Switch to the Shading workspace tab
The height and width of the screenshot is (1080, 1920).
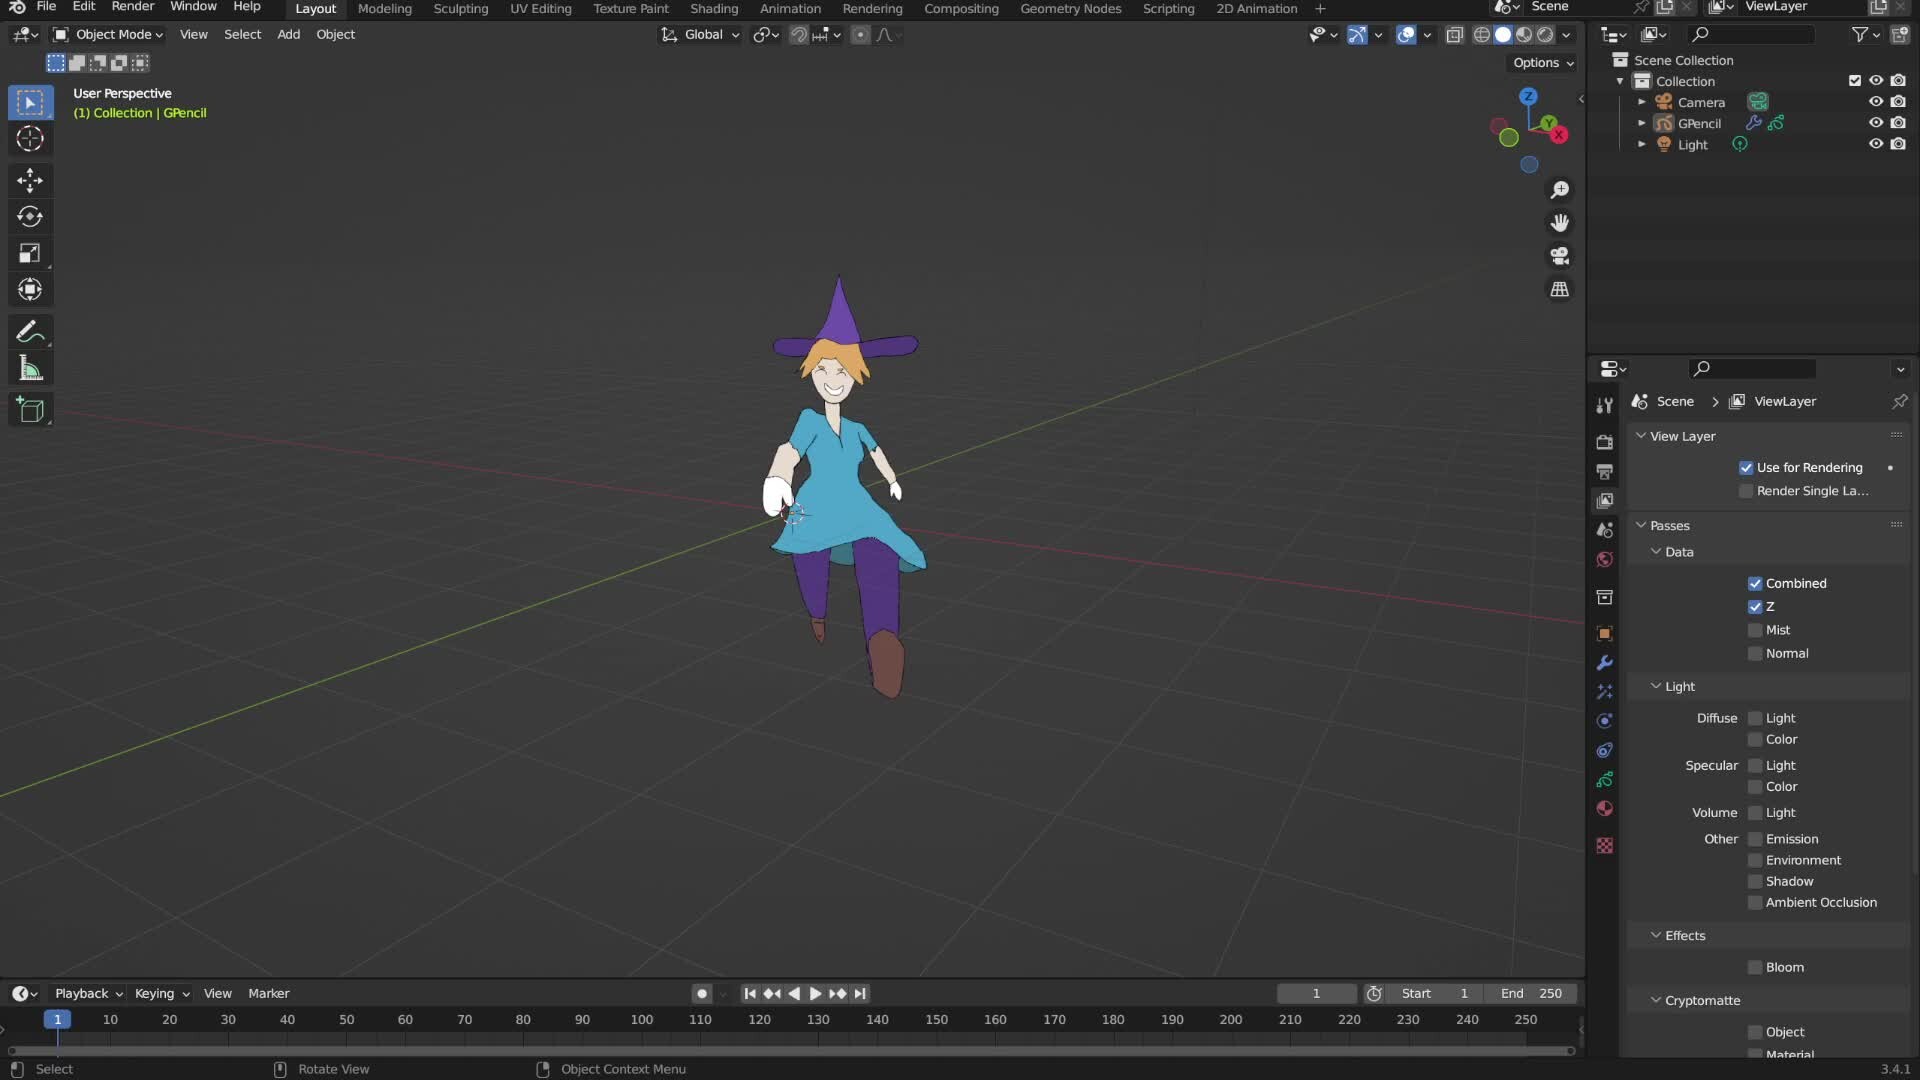coord(713,8)
